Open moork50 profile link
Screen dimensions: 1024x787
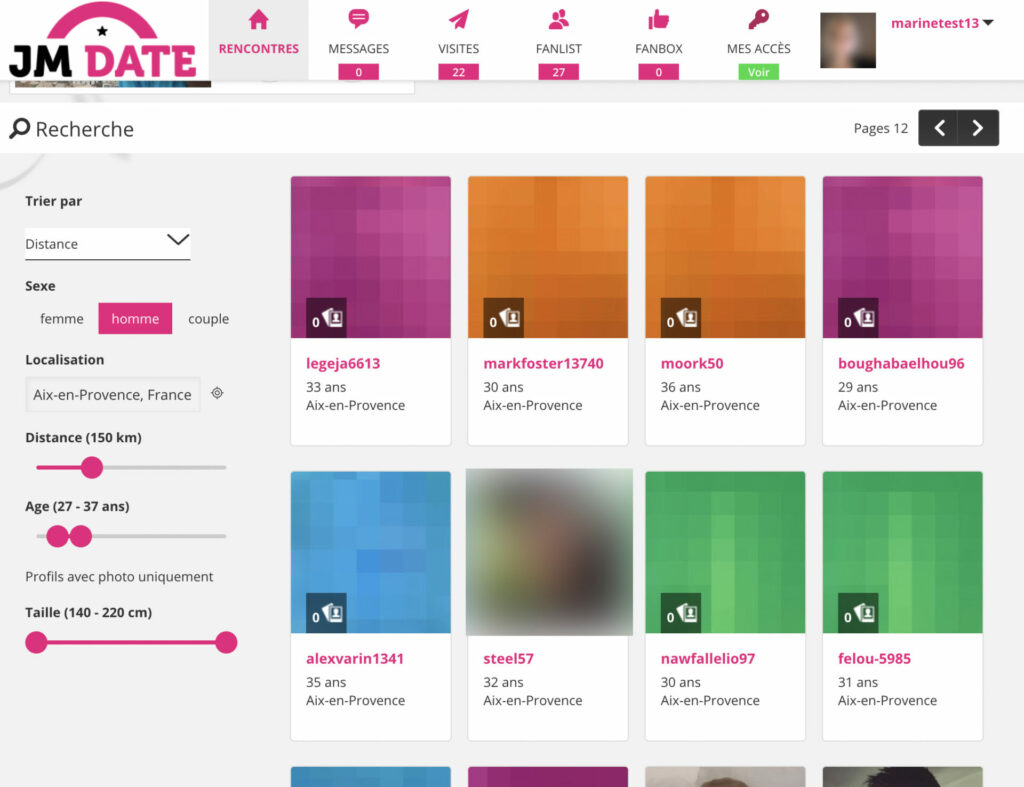click(x=692, y=363)
